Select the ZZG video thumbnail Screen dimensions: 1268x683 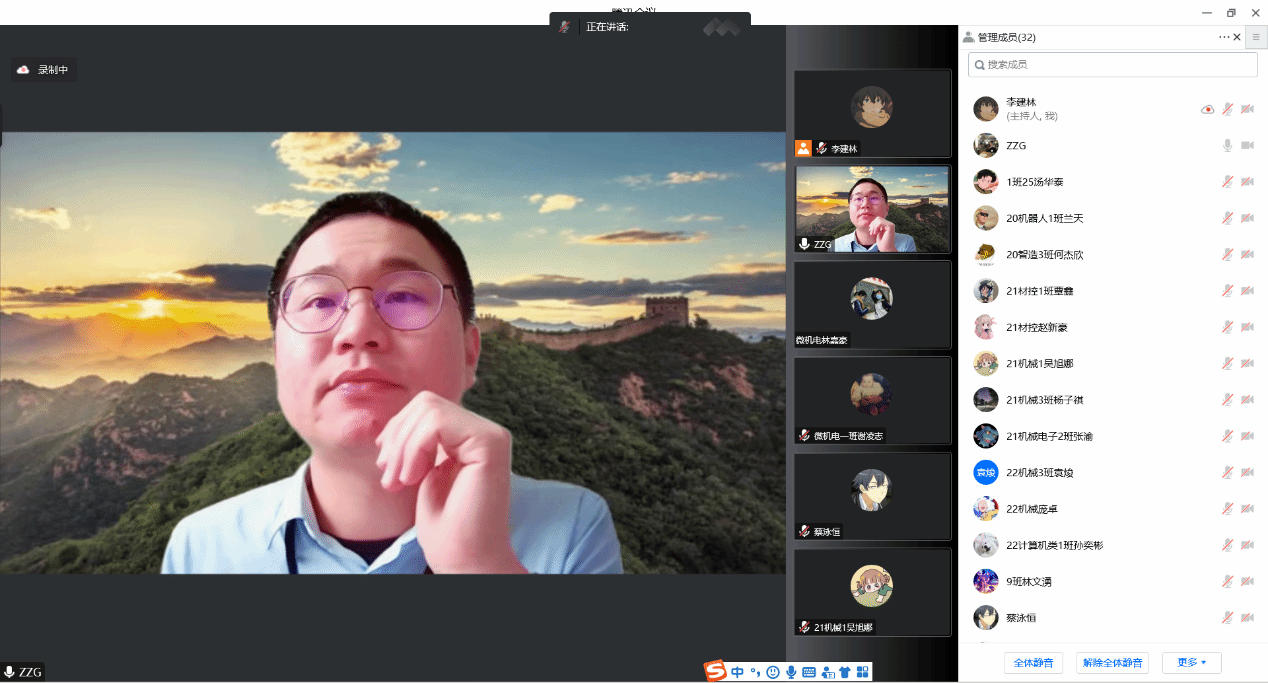point(872,209)
